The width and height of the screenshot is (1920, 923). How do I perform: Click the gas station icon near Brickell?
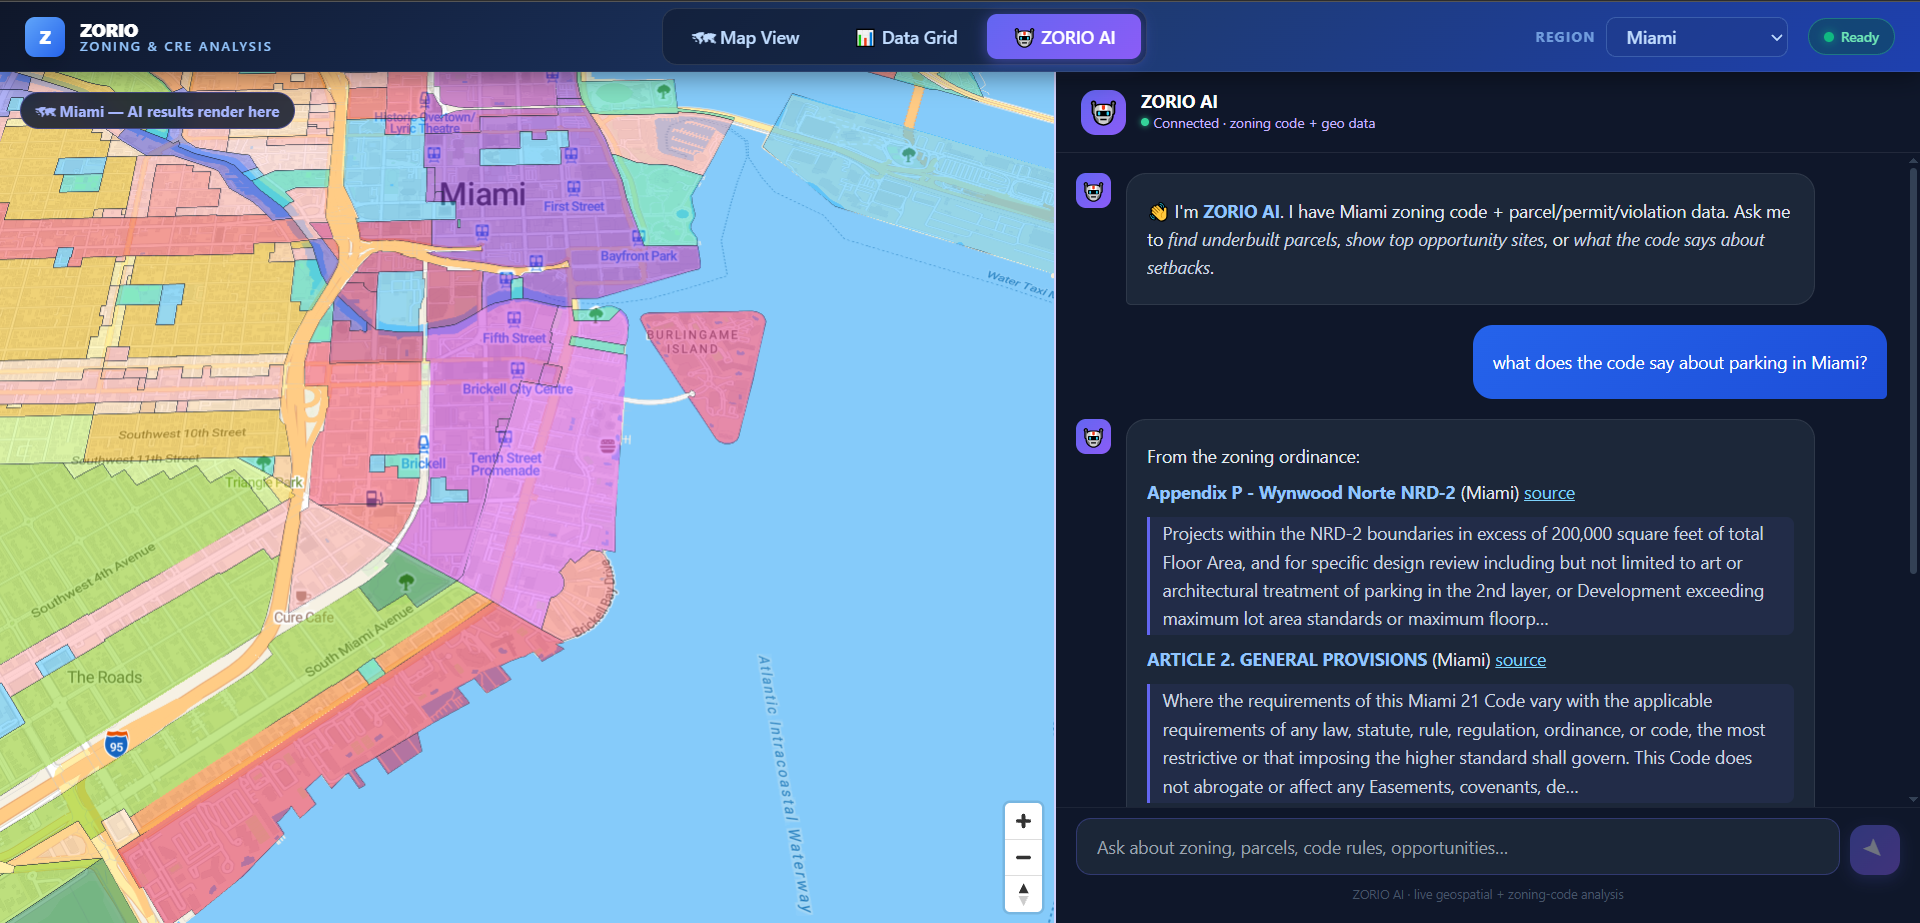(x=374, y=498)
